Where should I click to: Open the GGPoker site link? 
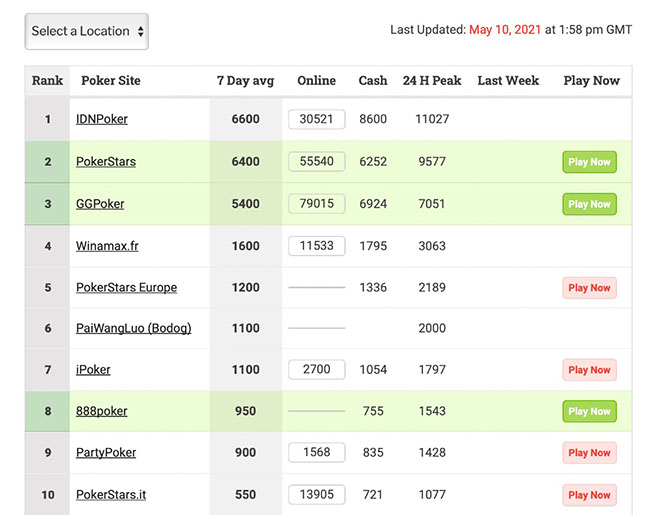coord(100,204)
